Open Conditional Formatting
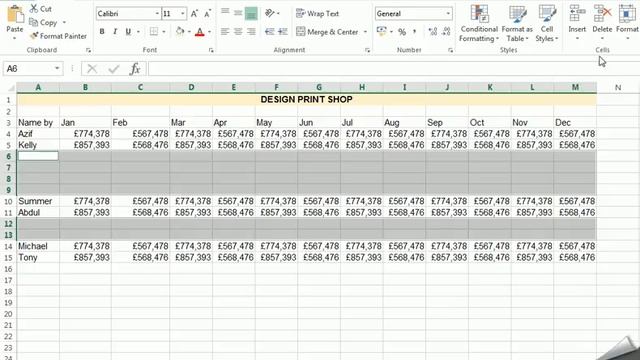The image size is (640, 360). [x=479, y=23]
